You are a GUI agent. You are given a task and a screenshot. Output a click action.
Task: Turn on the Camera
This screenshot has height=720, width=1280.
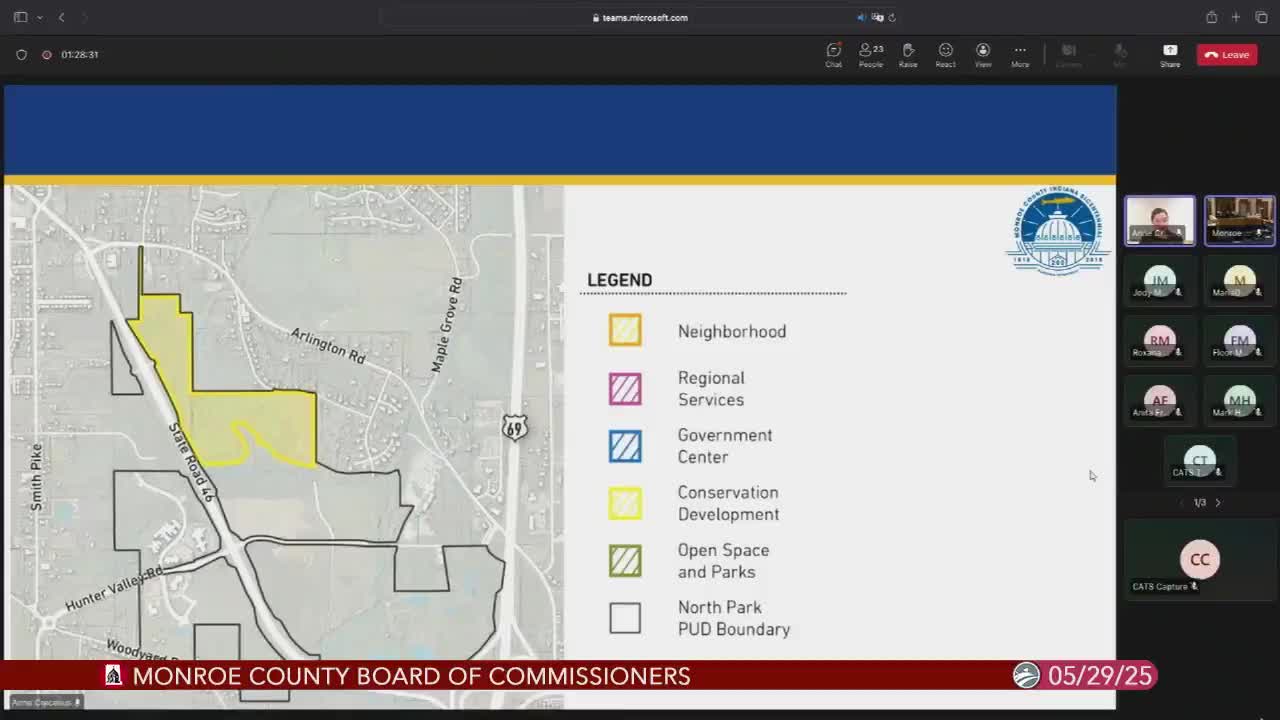[1069, 55]
